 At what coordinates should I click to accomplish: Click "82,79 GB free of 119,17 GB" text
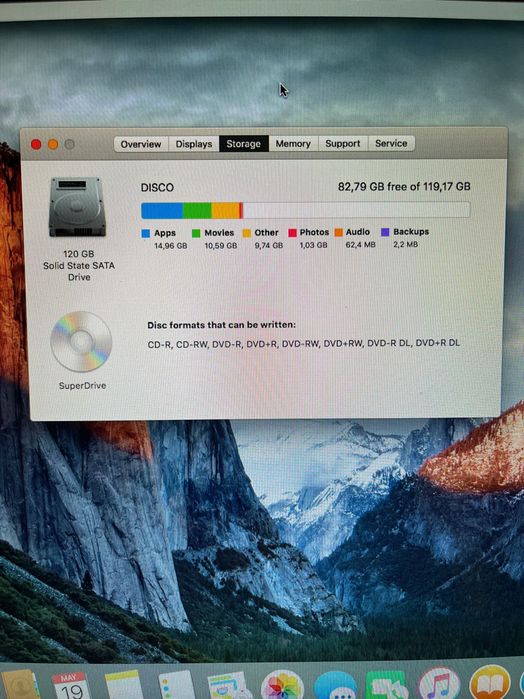[404, 186]
